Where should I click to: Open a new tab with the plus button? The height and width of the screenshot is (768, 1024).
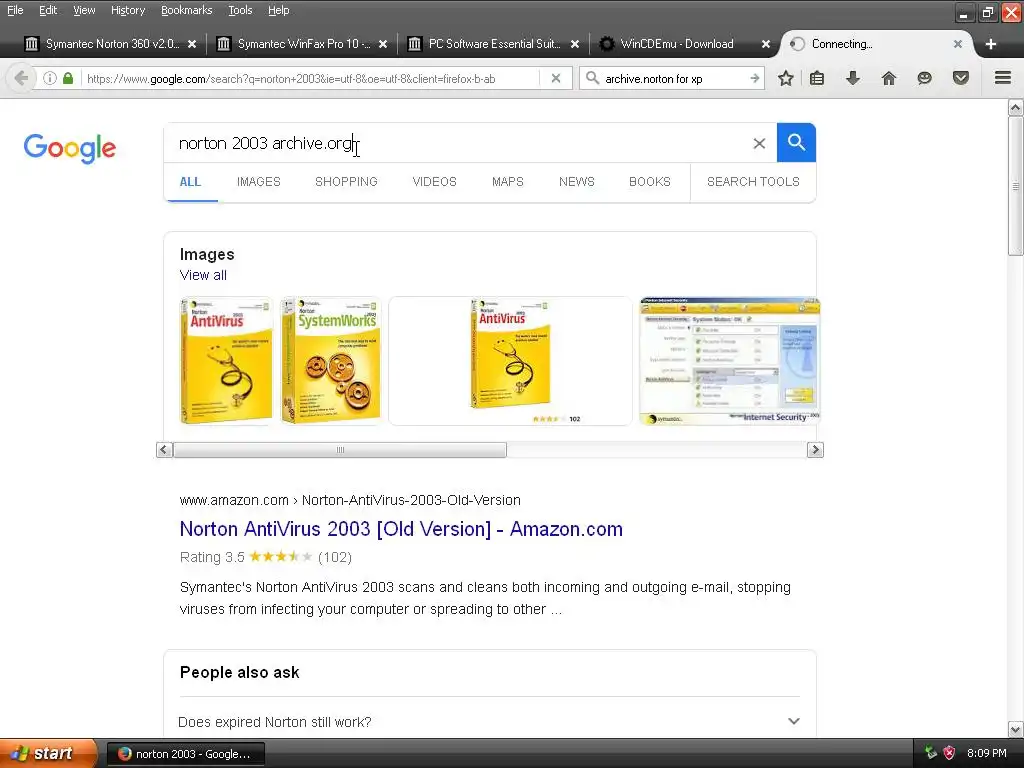[991, 44]
